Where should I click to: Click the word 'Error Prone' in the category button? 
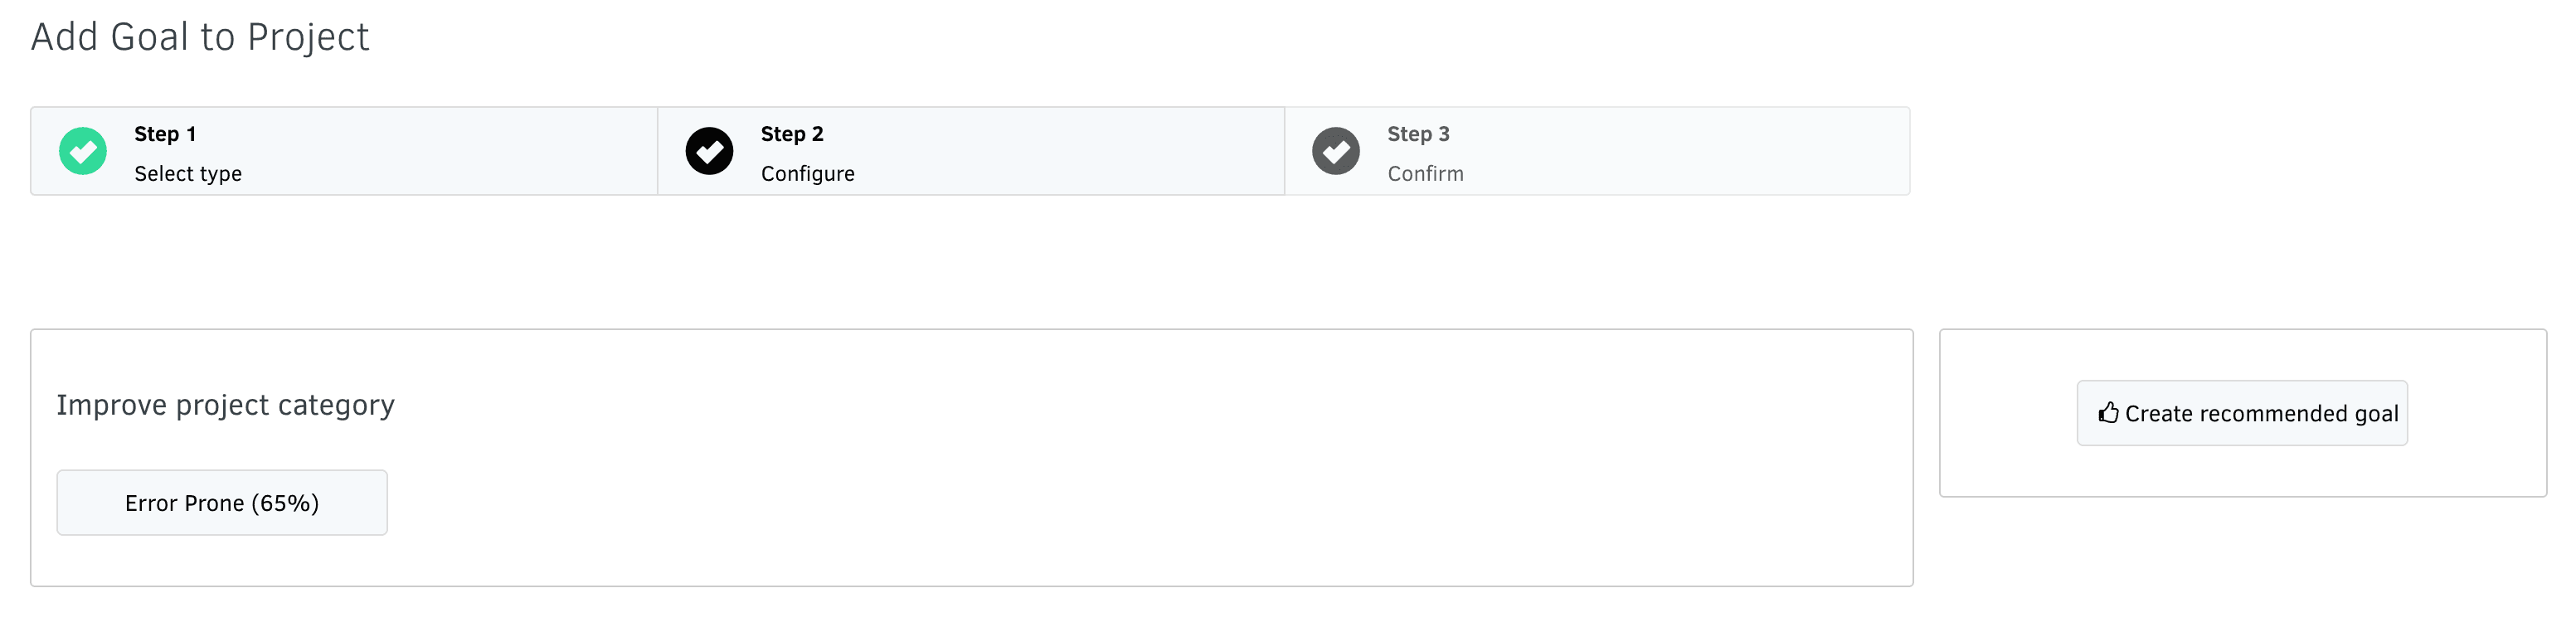[x=184, y=503]
